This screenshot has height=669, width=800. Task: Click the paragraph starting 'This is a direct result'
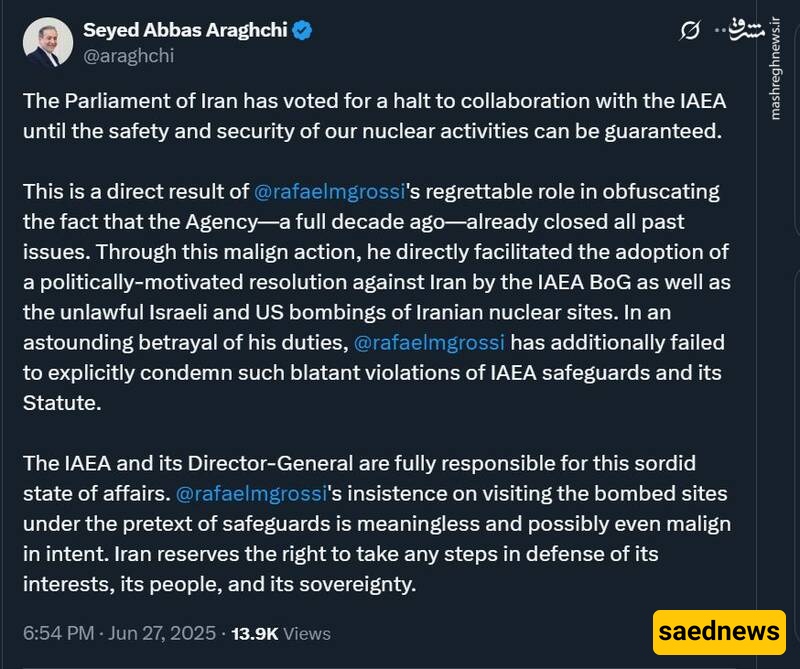[x=377, y=297]
